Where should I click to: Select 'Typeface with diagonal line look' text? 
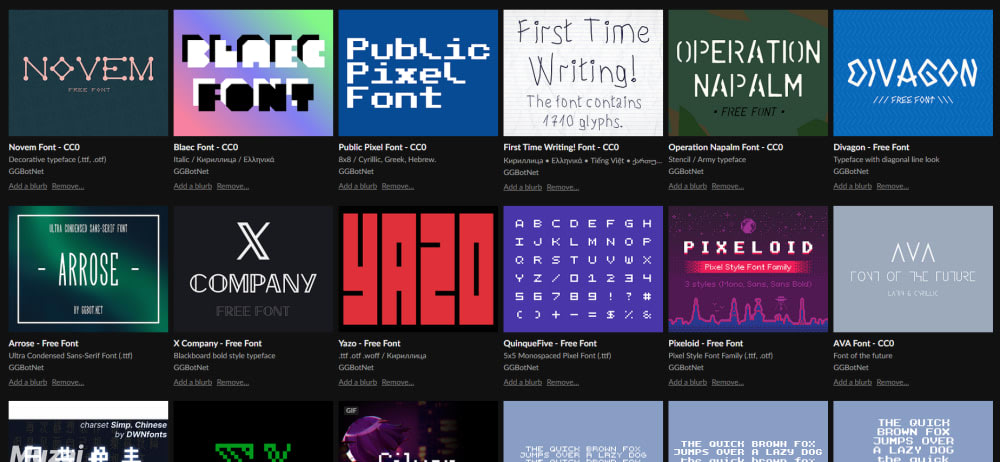click(x=886, y=160)
